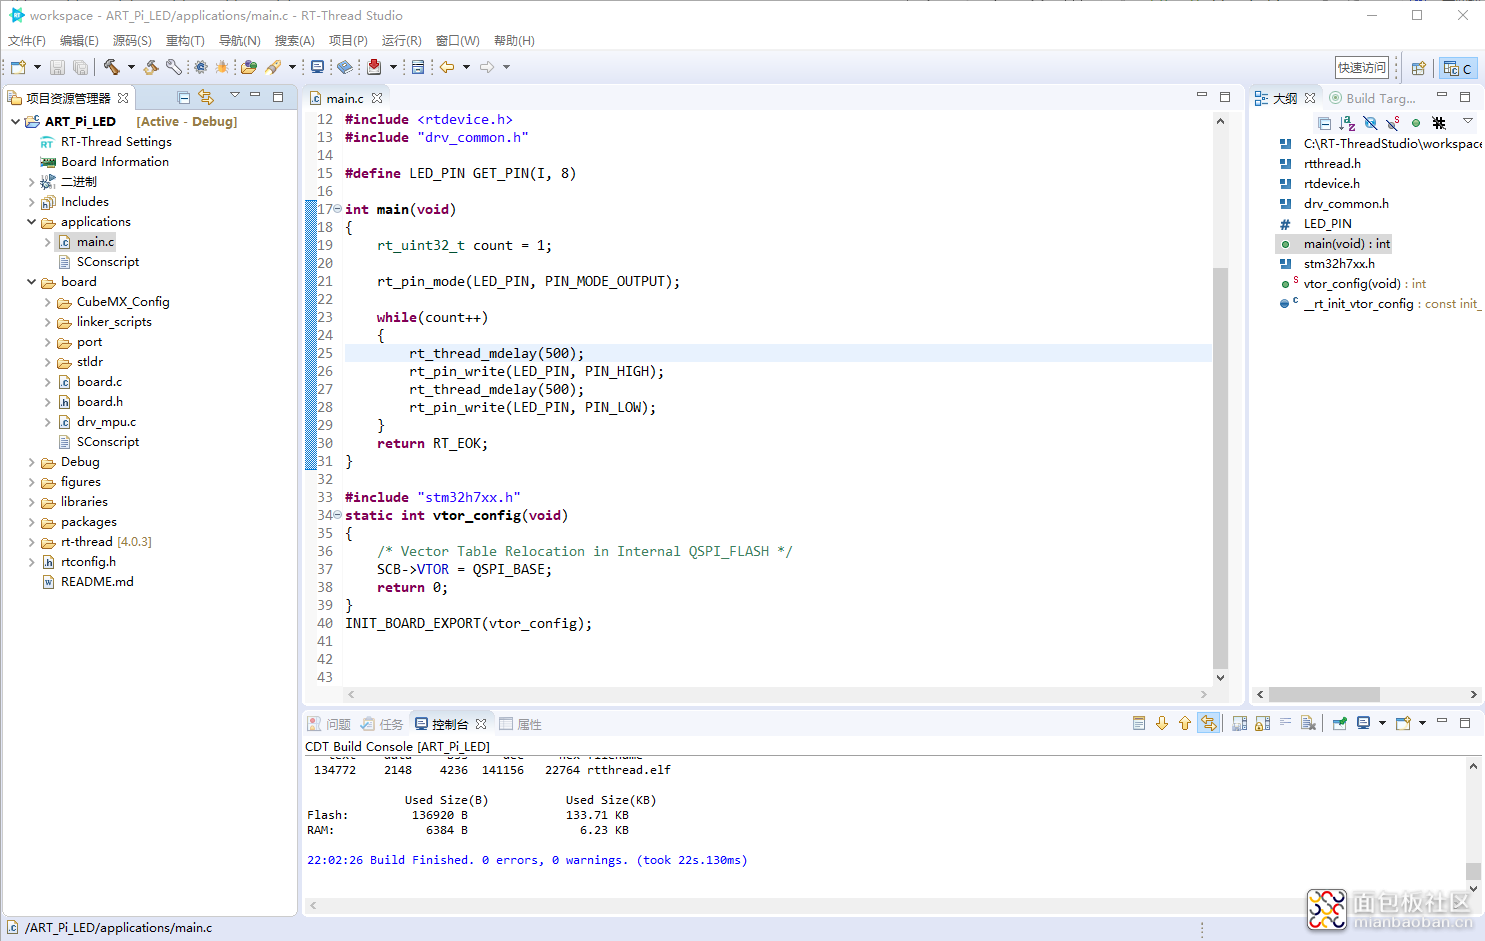Image resolution: width=1485 pixels, height=941 pixels.
Task: Click the blue window toolbar icon
Action: point(418,67)
